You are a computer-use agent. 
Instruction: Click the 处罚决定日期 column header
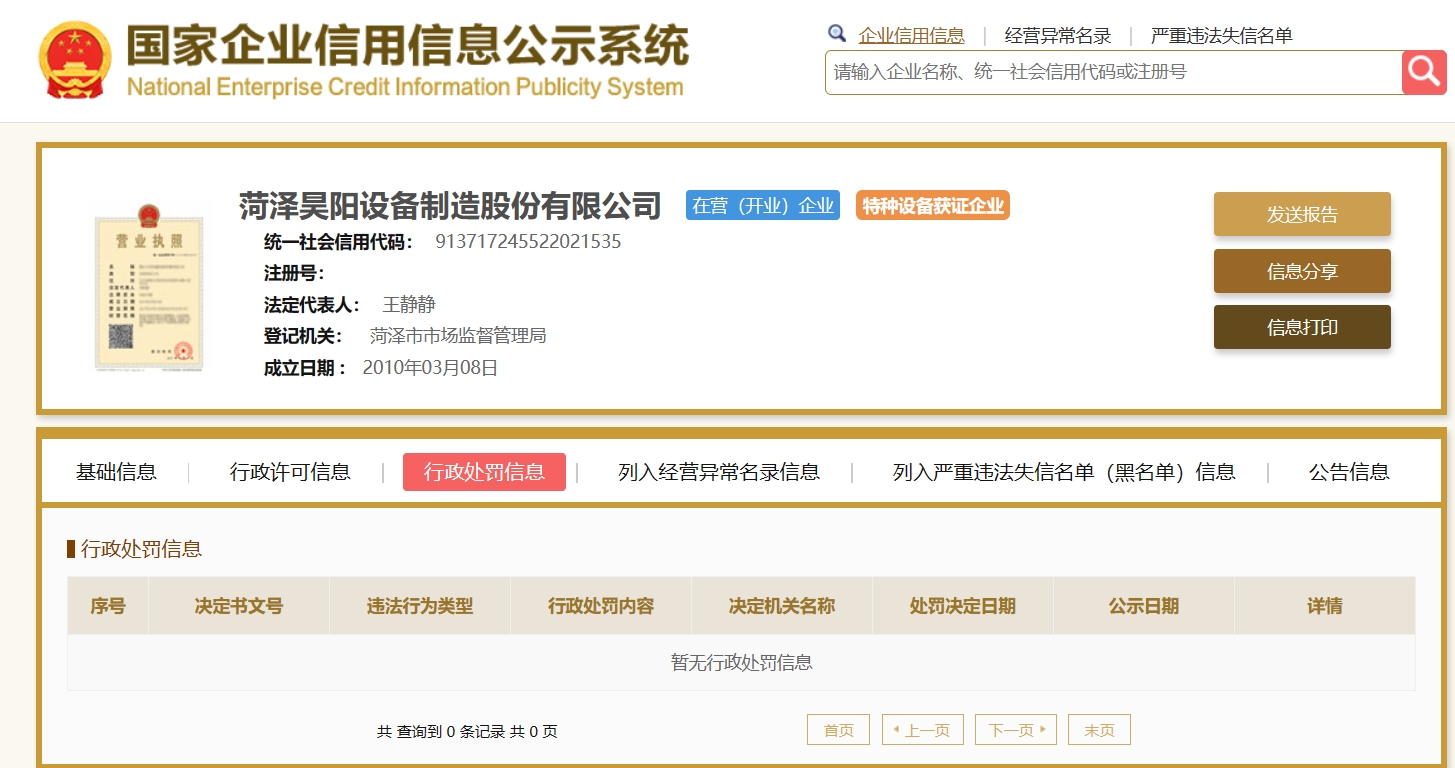pos(963,605)
